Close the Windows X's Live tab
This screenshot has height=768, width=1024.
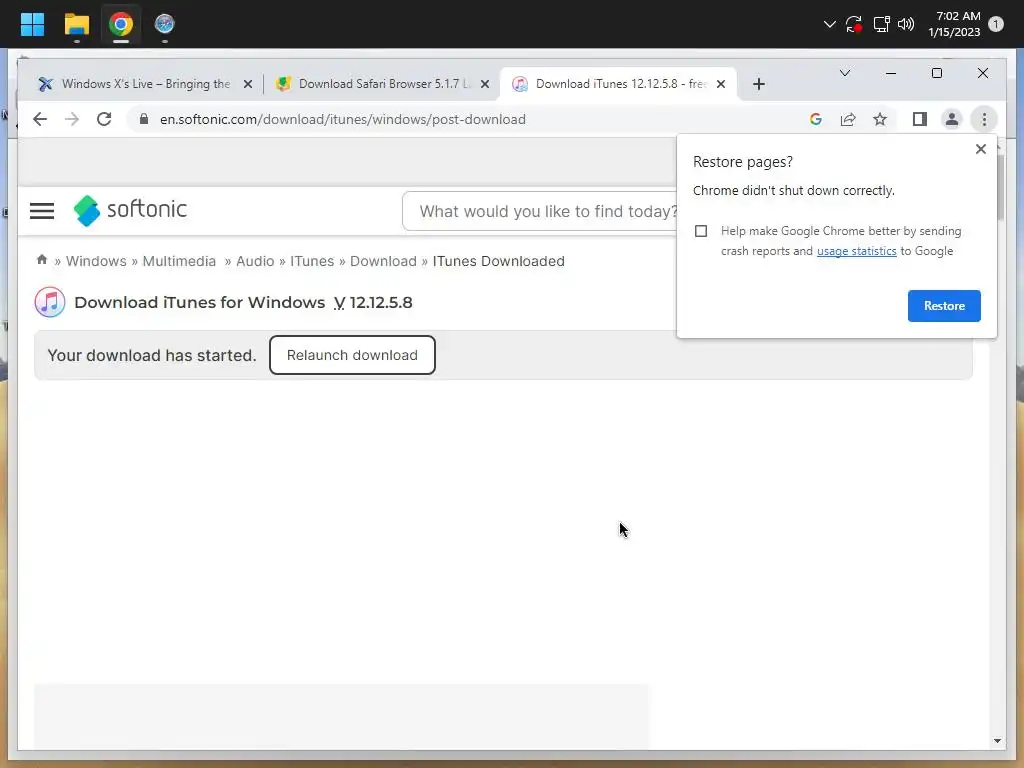click(248, 84)
